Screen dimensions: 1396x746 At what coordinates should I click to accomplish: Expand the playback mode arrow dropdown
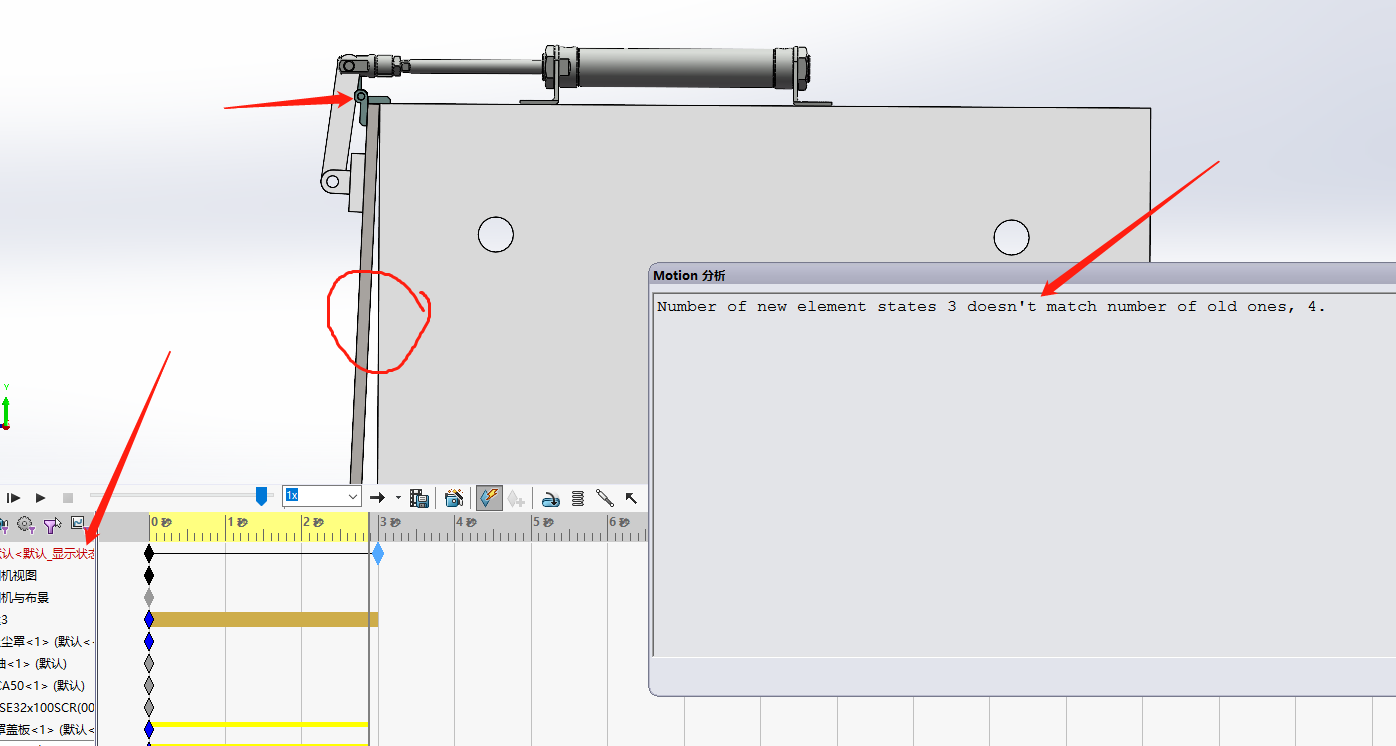click(x=398, y=497)
